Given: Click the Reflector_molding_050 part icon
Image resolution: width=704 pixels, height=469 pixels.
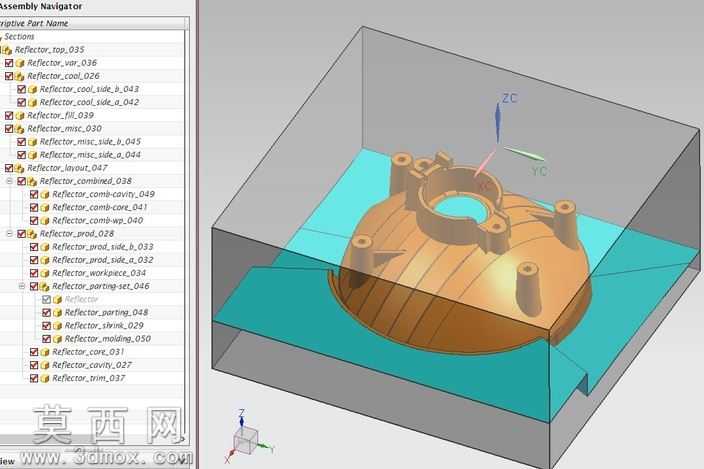Looking at the screenshot, I should [x=57, y=339].
